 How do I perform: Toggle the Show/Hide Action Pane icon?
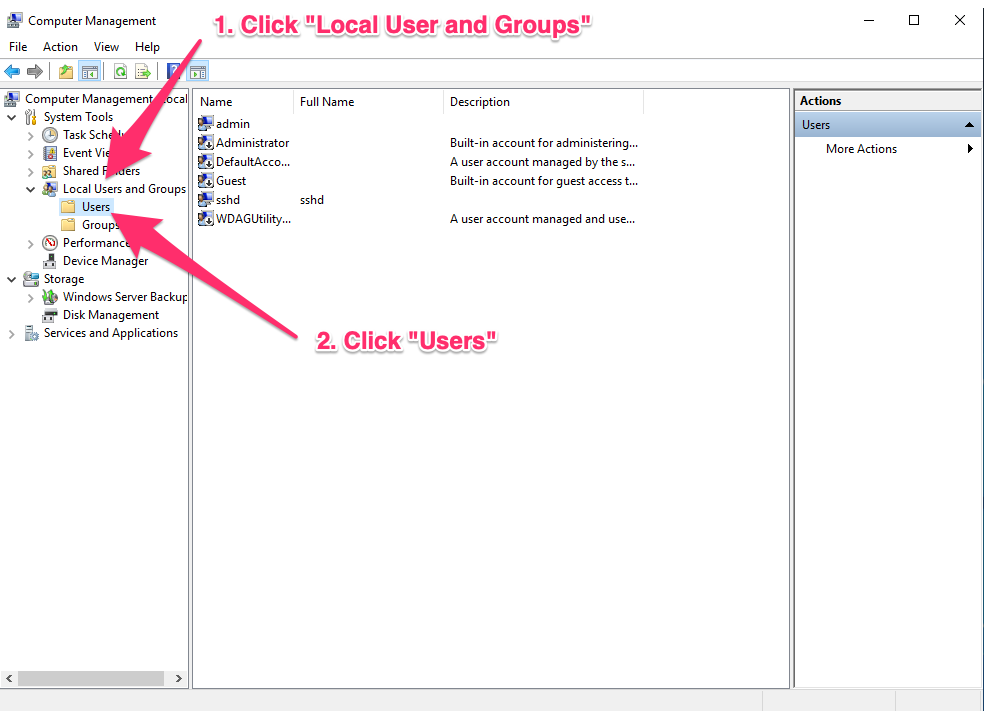coord(197,70)
